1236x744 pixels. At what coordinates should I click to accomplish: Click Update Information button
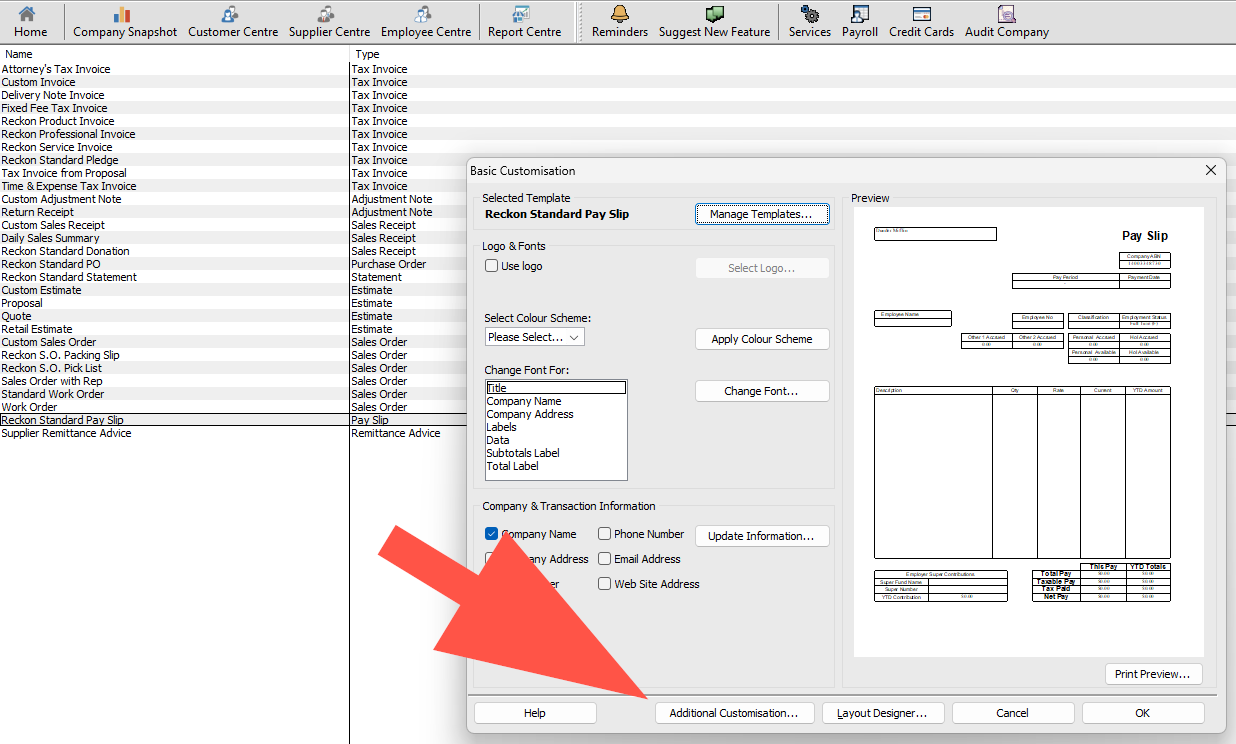click(x=762, y=536)
